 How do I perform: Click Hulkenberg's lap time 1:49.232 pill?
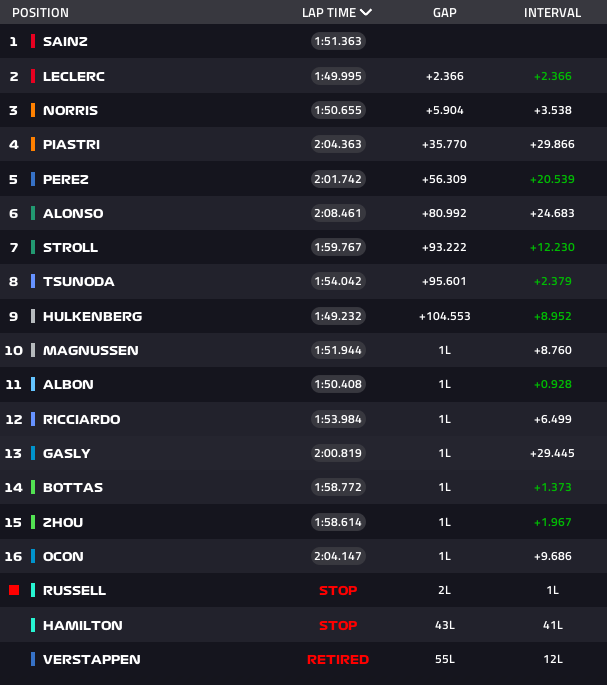[x=338, y=316]
